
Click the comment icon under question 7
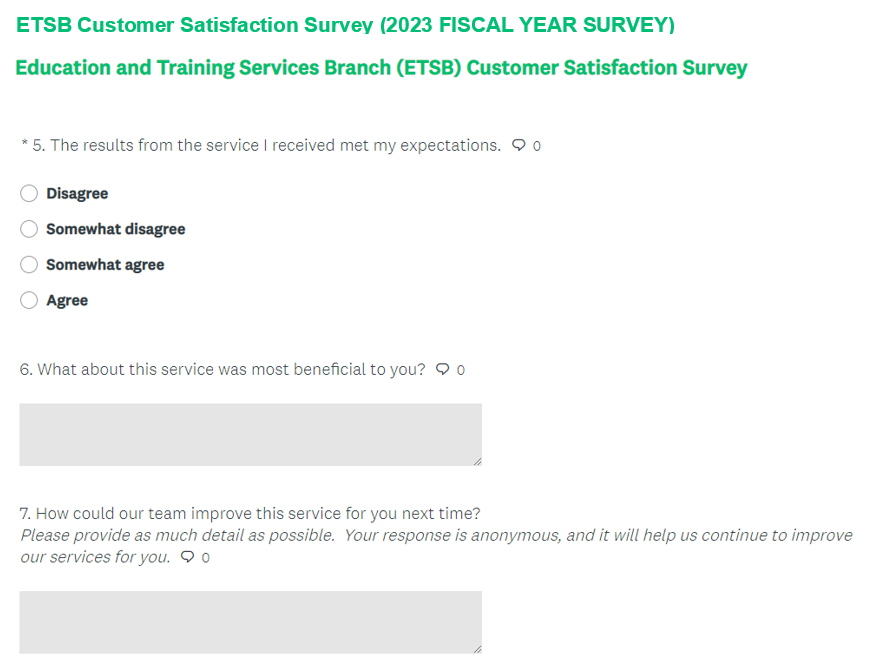[x=188, y=557]
